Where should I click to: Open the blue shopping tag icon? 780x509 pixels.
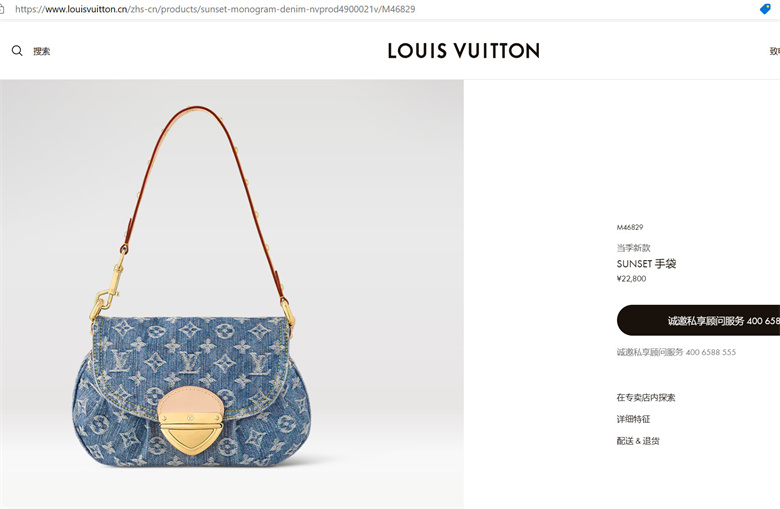tap(766, 8)
